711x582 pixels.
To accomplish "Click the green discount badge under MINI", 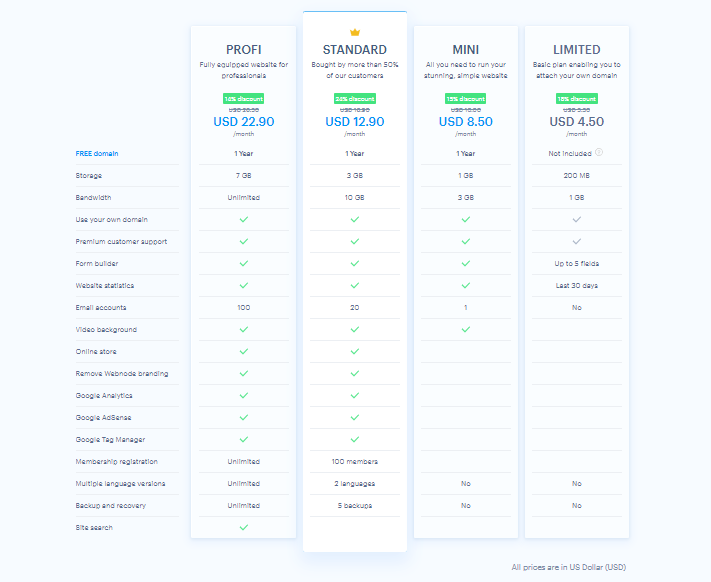I will point(465,99).
